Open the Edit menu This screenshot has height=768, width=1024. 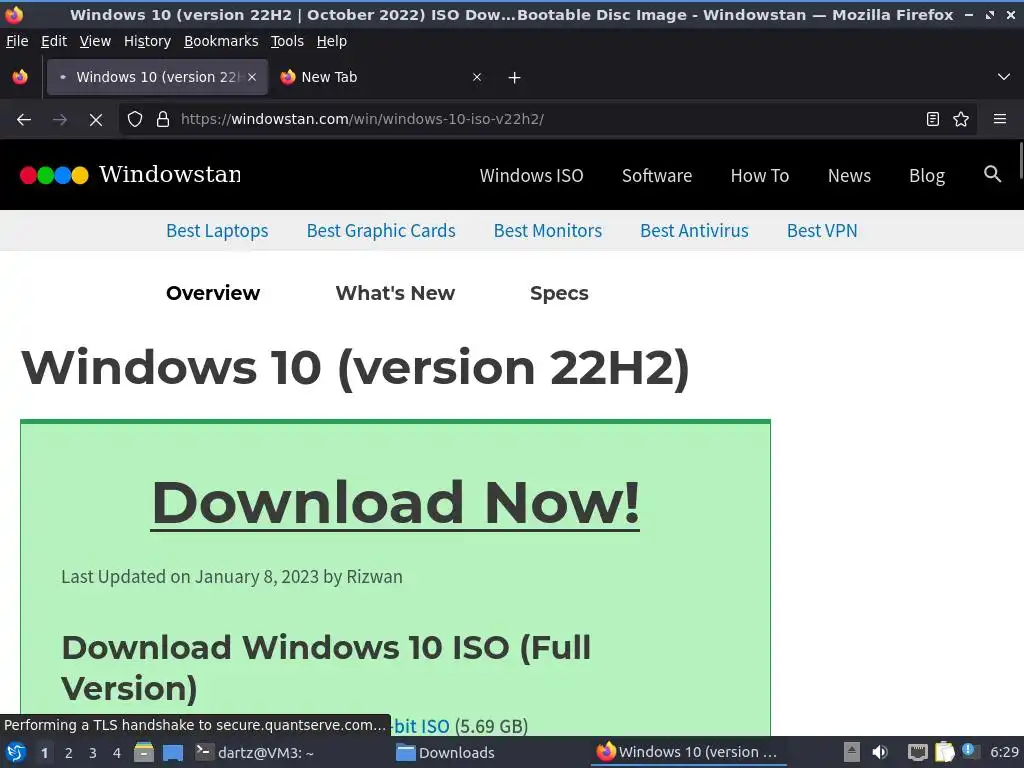click(54, 41)
